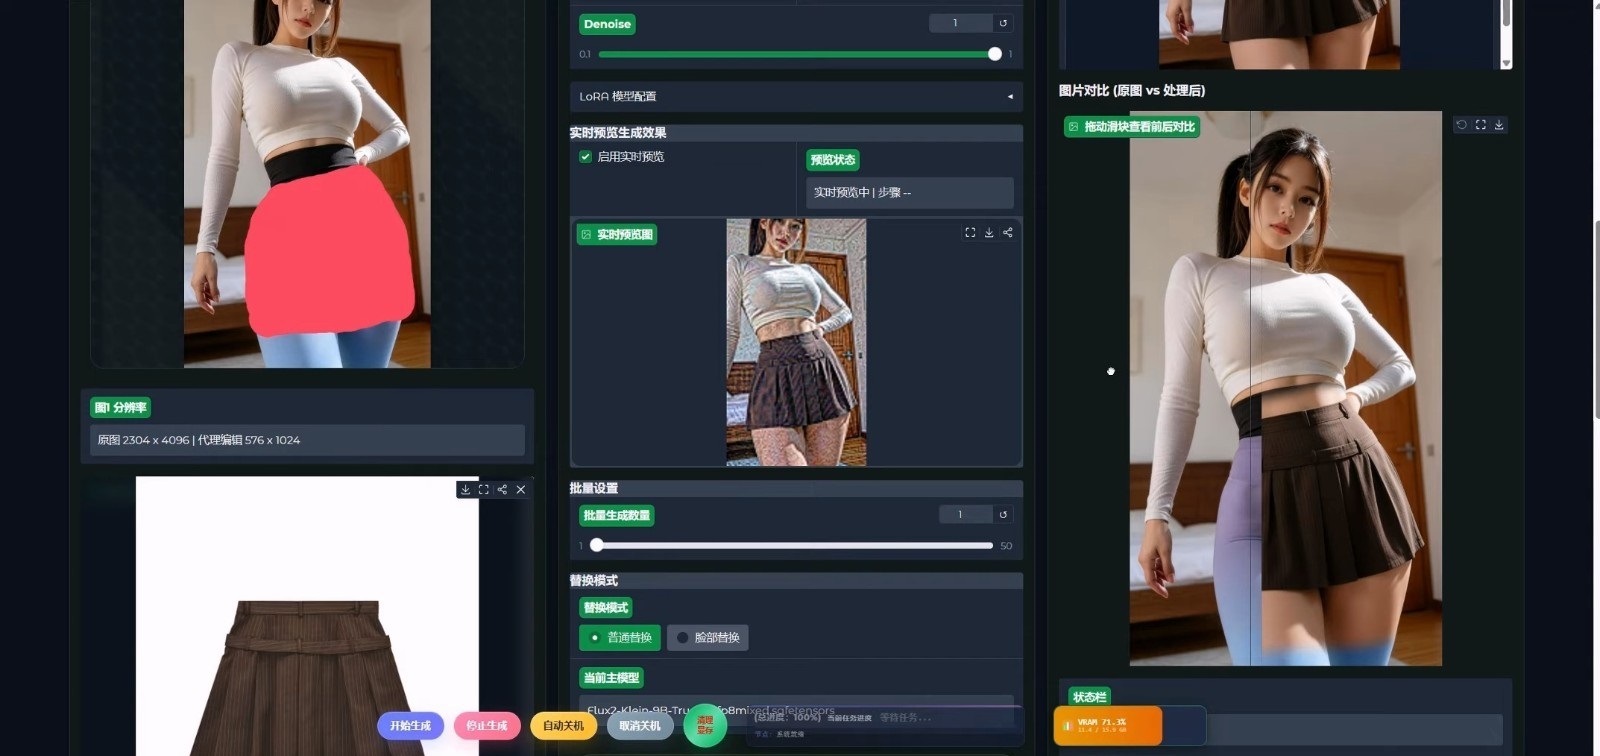View the comparison image in fullscreen
The height and width of the screenshot is (756, 1600).
(1481, 125)
